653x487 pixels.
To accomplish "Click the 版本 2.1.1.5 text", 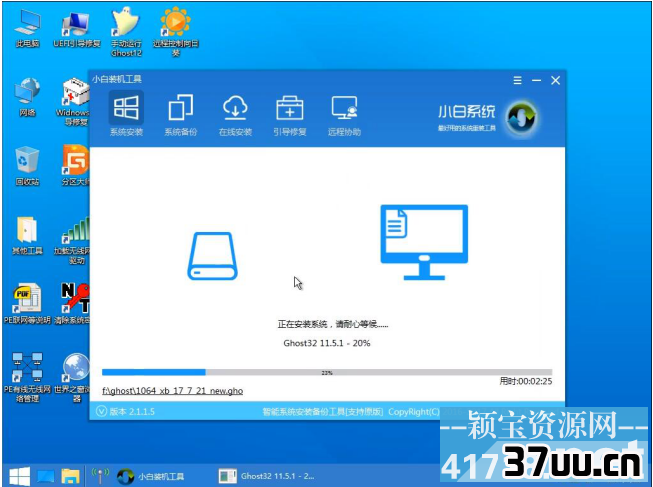I will pyautogui.click(x=132, y=412).
